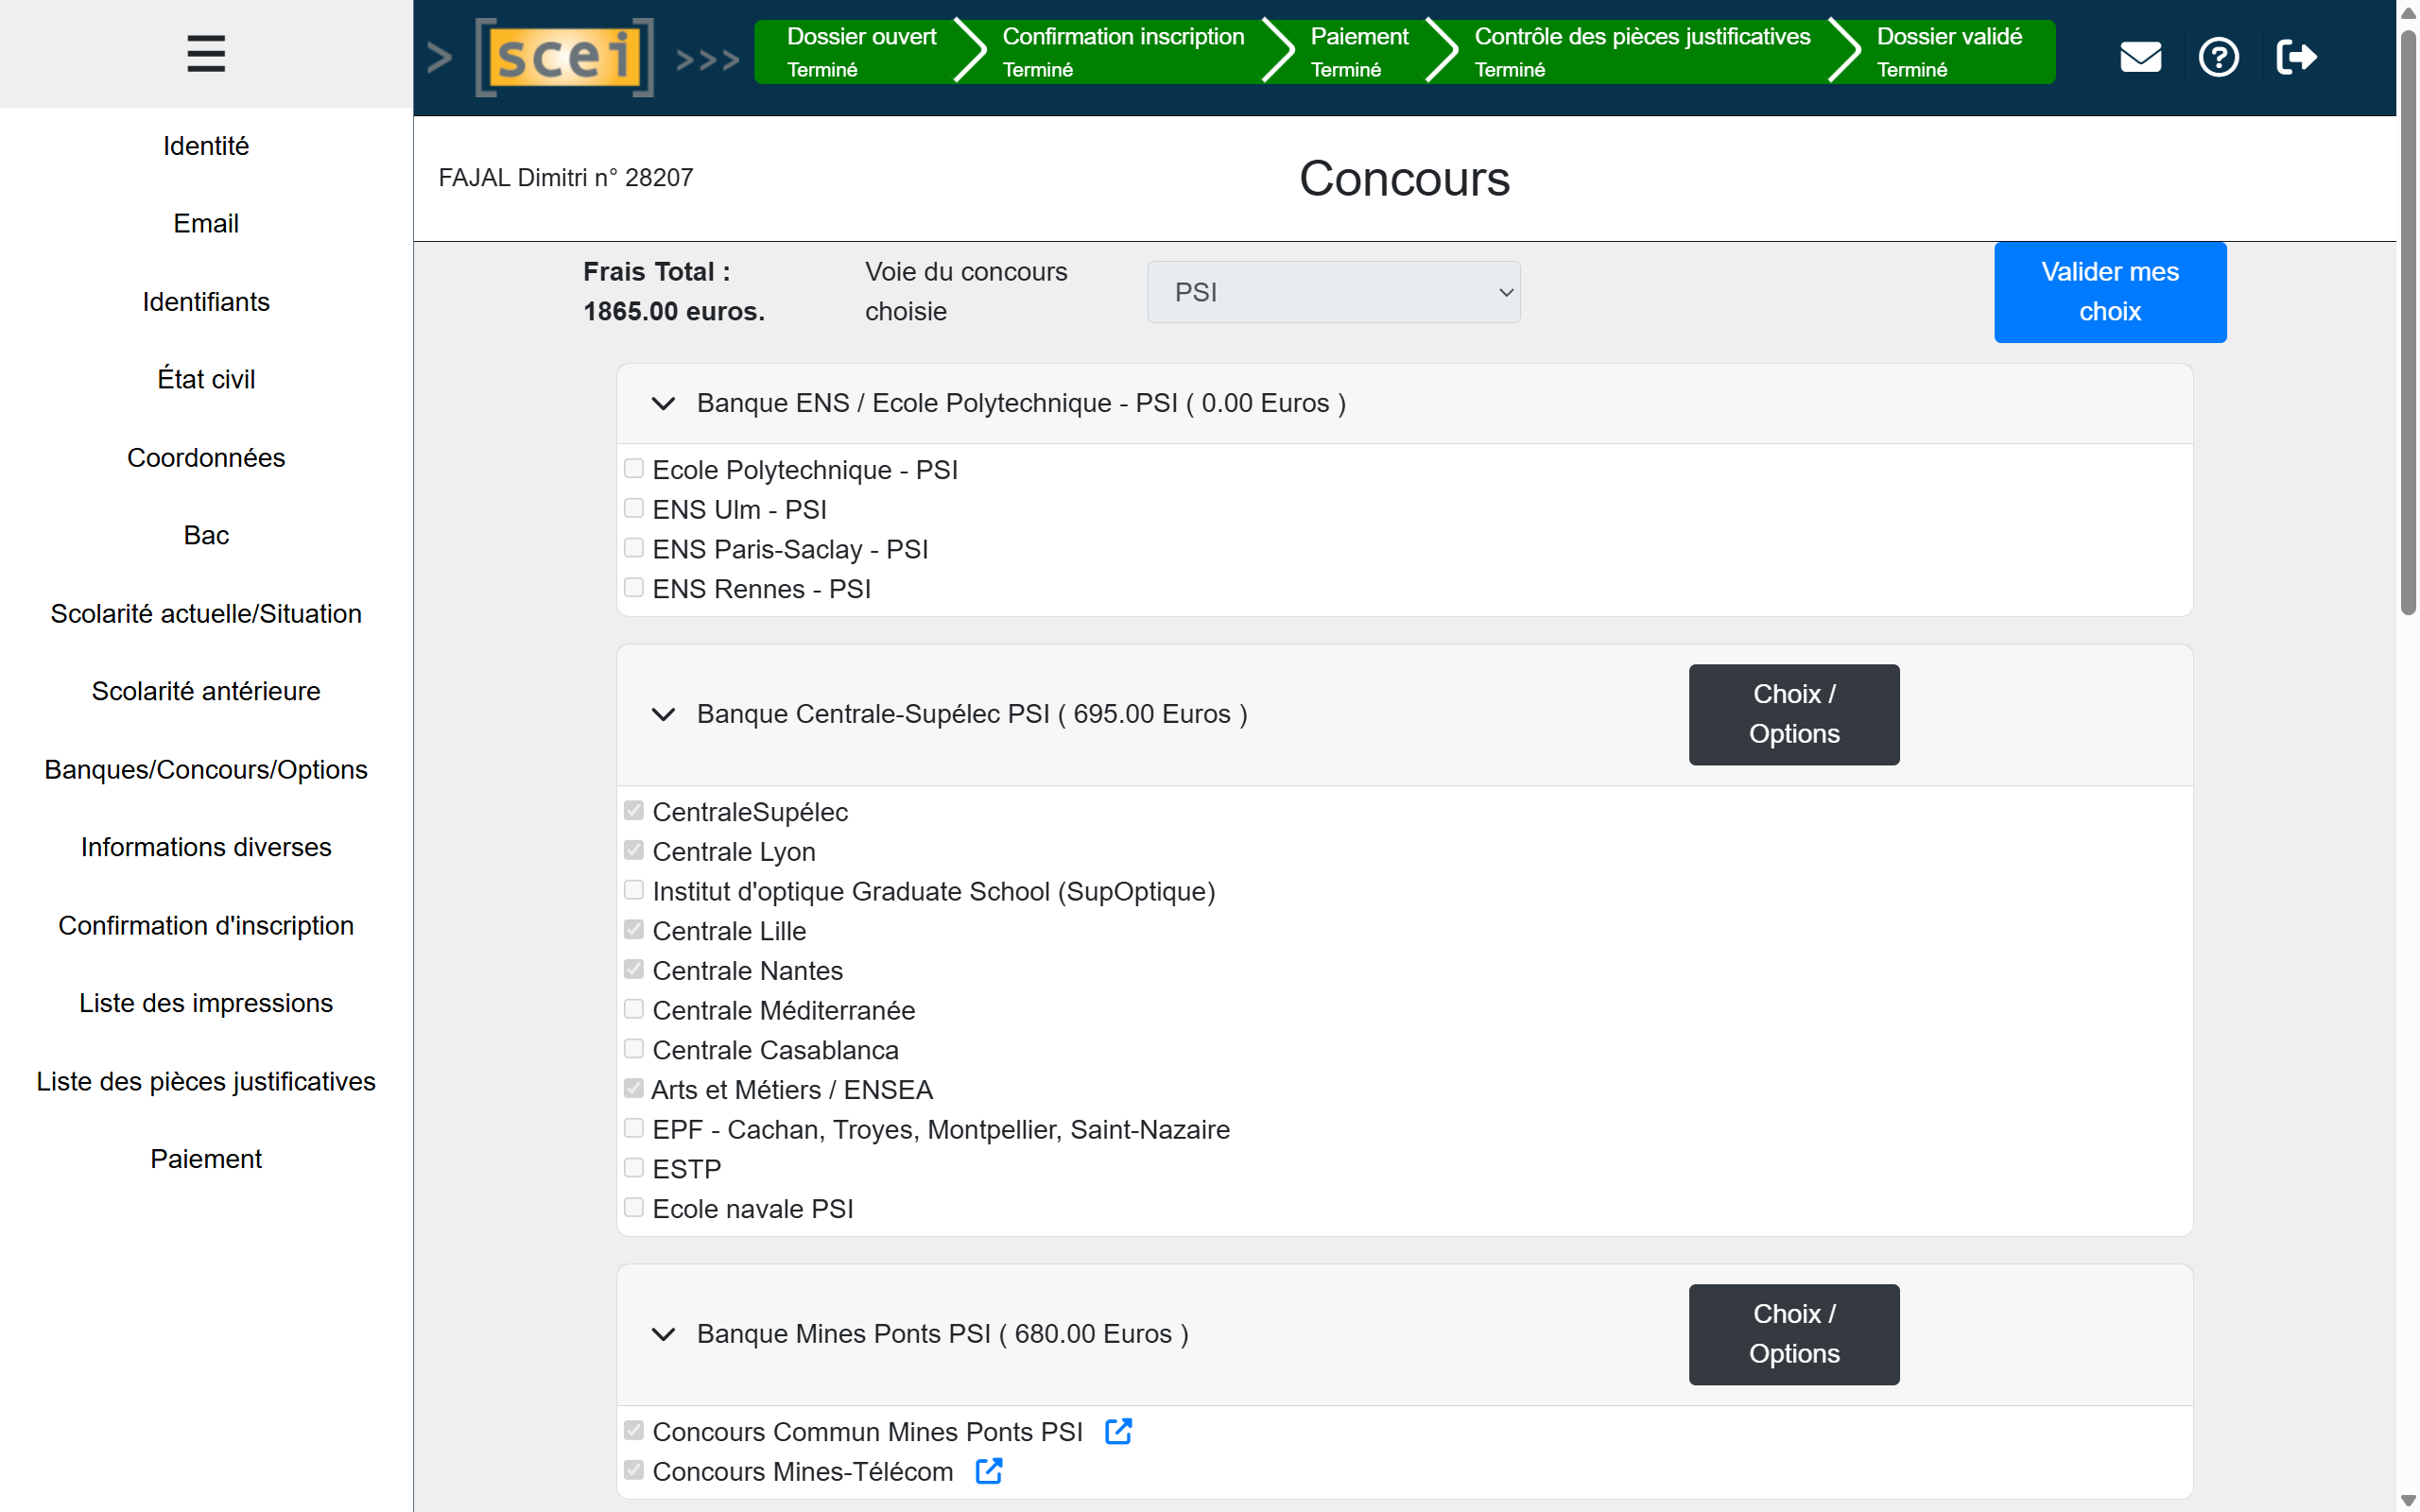
Task: Collapse Banque Mines Ponts PSI section
Action: tap(663, 1334)
